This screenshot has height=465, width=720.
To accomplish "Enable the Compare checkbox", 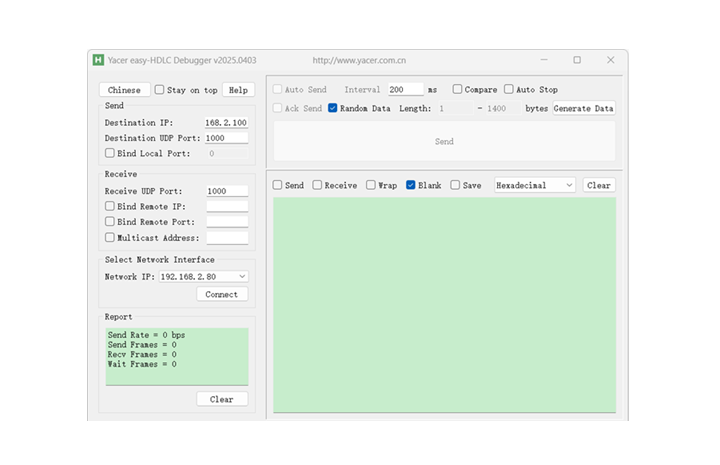I will 457,89.
